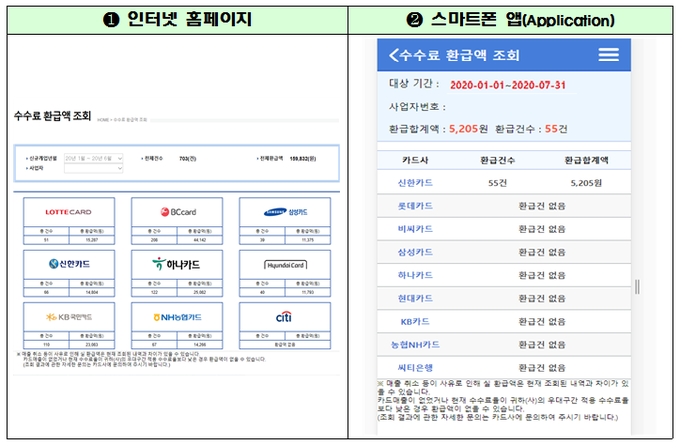Open the hamburger menu in the app header

tap(608, 55)
